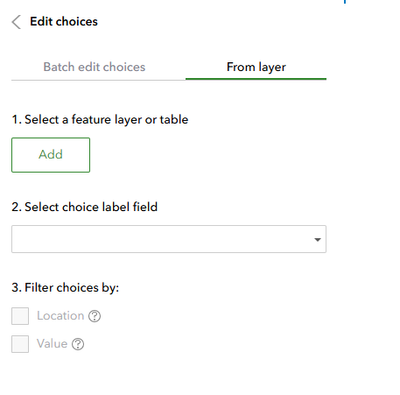The width and height of the screenshot is (400, 395).
Task: Click the Select a feature layer heading
Action: tap(100, 120)
